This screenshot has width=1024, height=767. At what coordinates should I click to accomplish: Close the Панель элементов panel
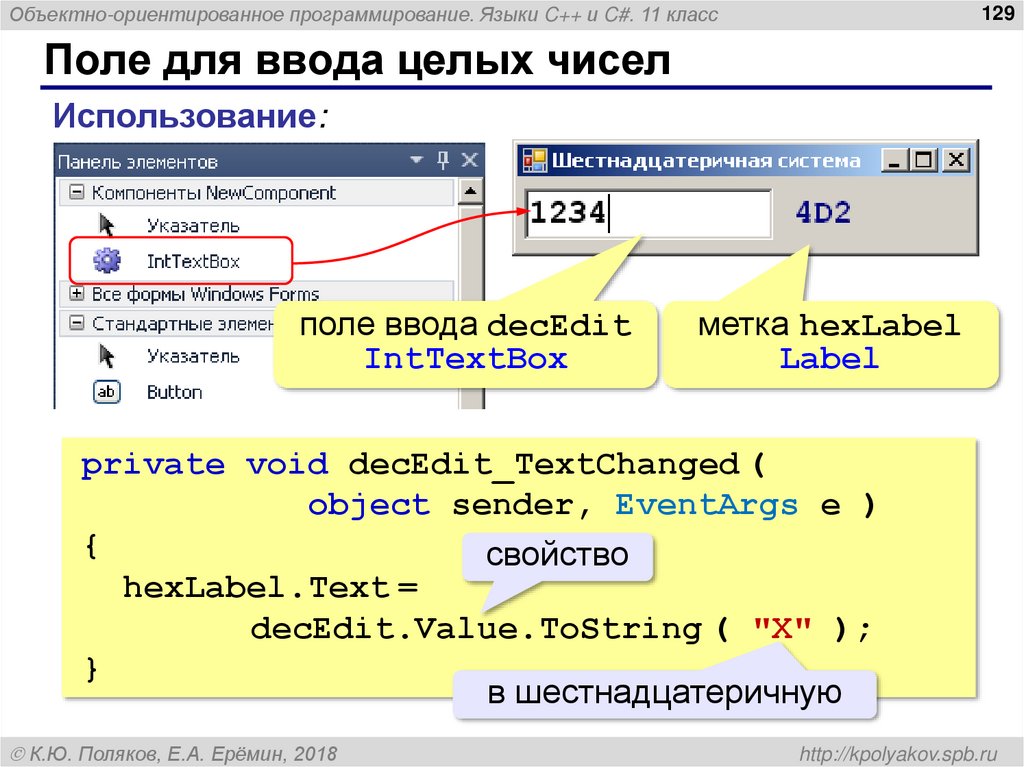tap(470, 160)
